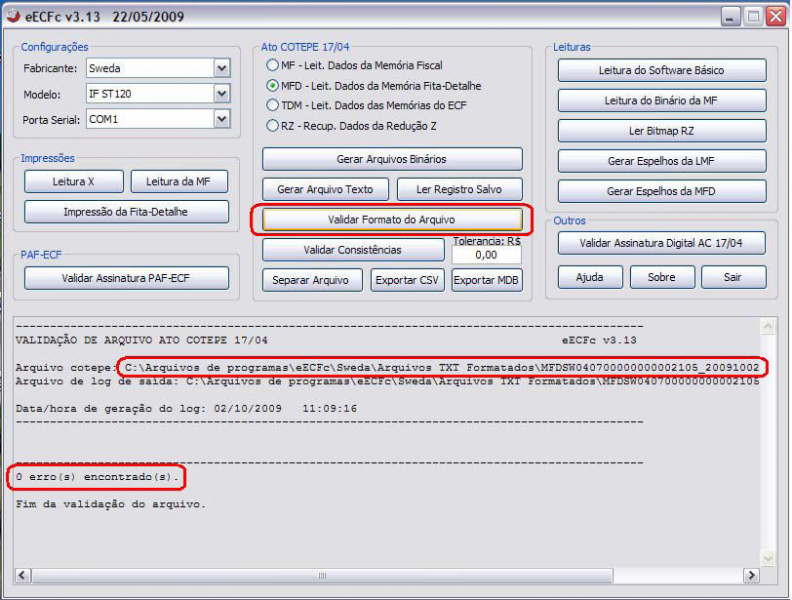Screen dimensions: 792x600
Task: Select TDM - Leit. Dados das Memórias do ECF
Action: [x=273, y=105]
